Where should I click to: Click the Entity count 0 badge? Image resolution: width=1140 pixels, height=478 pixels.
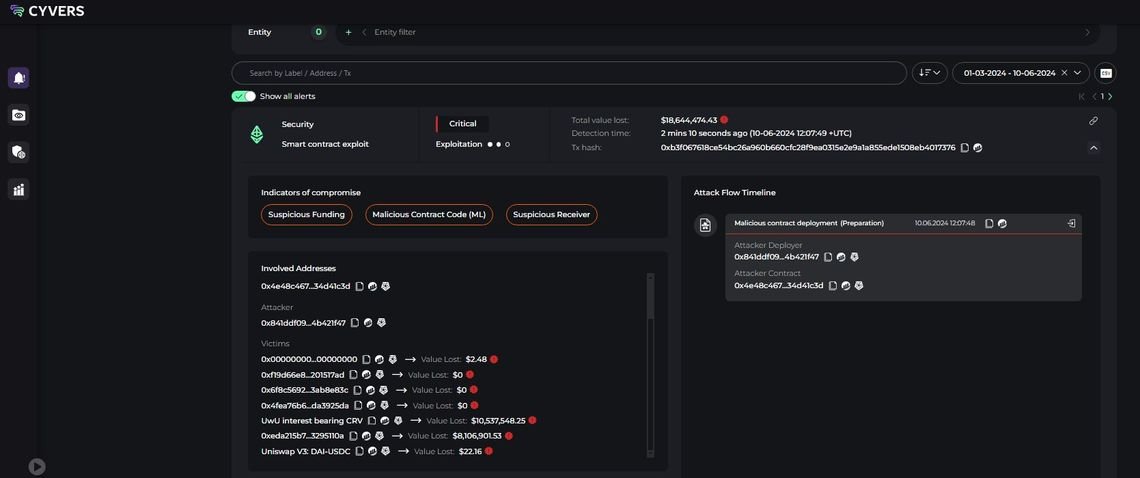coord(318,32)
